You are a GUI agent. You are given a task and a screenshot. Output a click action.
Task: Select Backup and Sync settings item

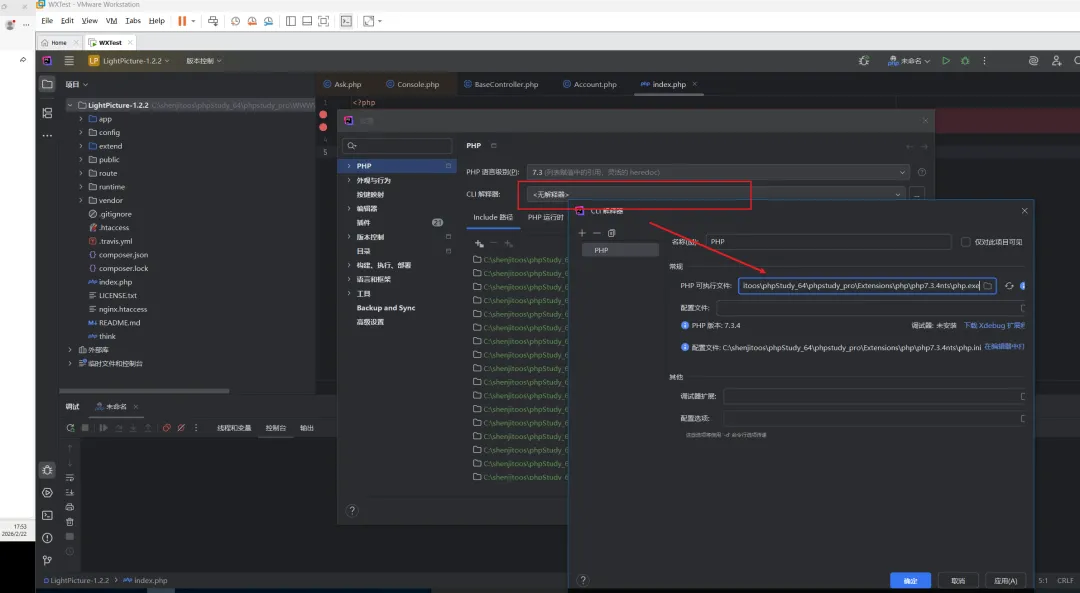tap(386, 308)
